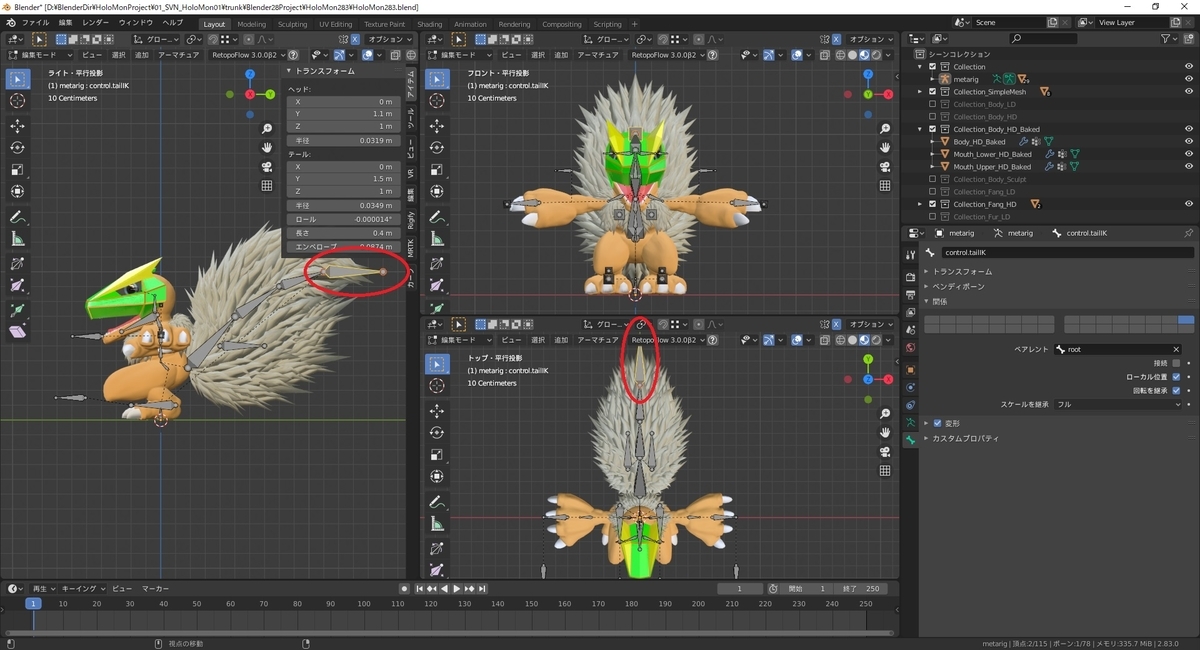Enable Collection_Body_LD checkbox
The width and height of the screenshot is (1200, 650).
click(933, 104)
